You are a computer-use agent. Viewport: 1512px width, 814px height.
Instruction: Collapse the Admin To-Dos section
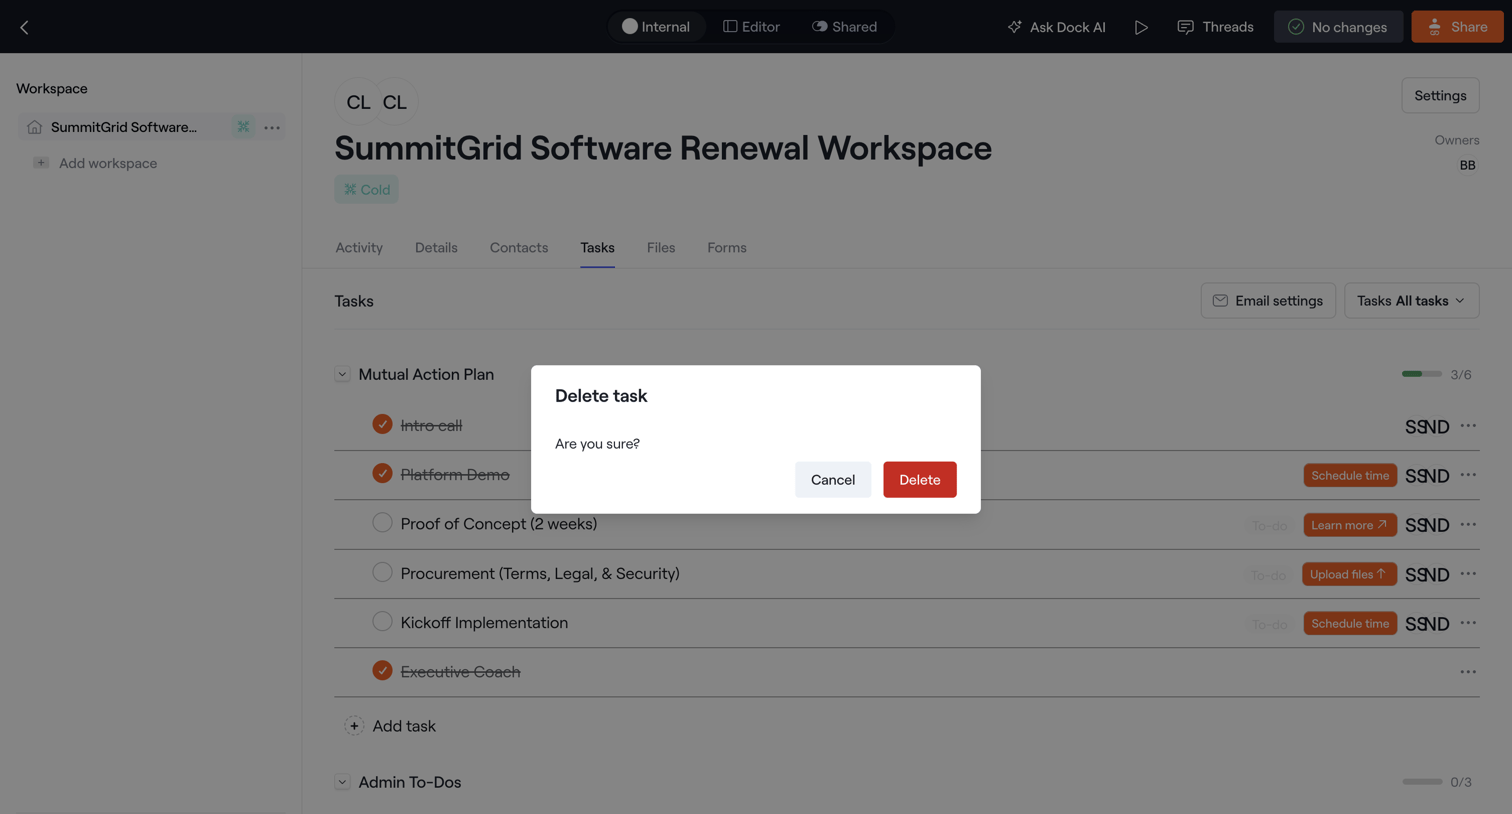coord(342,782)
